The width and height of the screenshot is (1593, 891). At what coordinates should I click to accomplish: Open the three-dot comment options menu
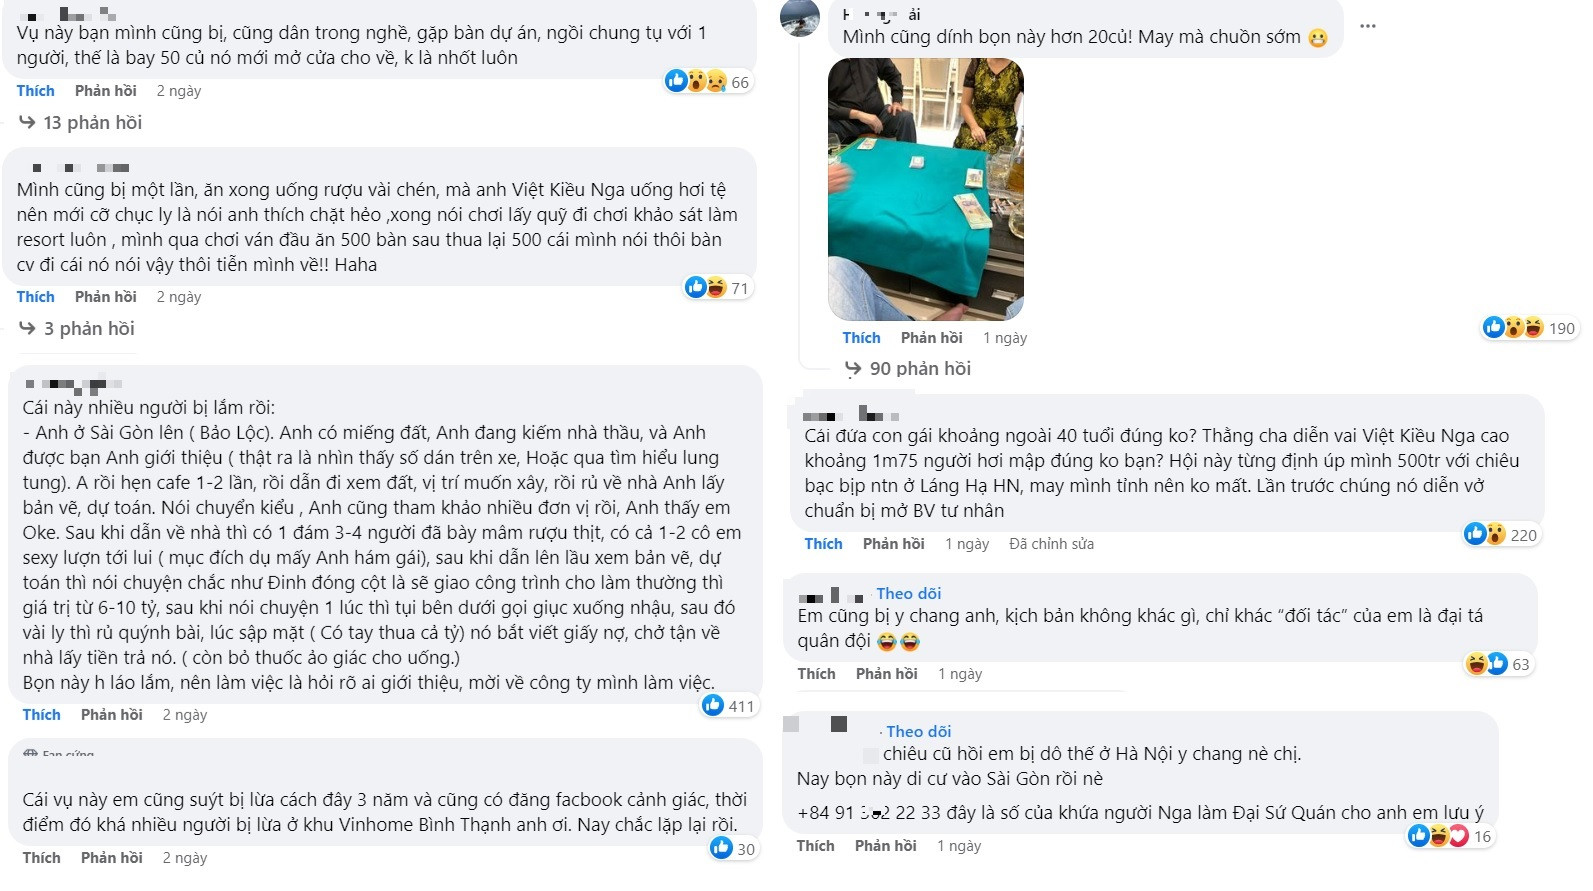tap(1367, 26)
